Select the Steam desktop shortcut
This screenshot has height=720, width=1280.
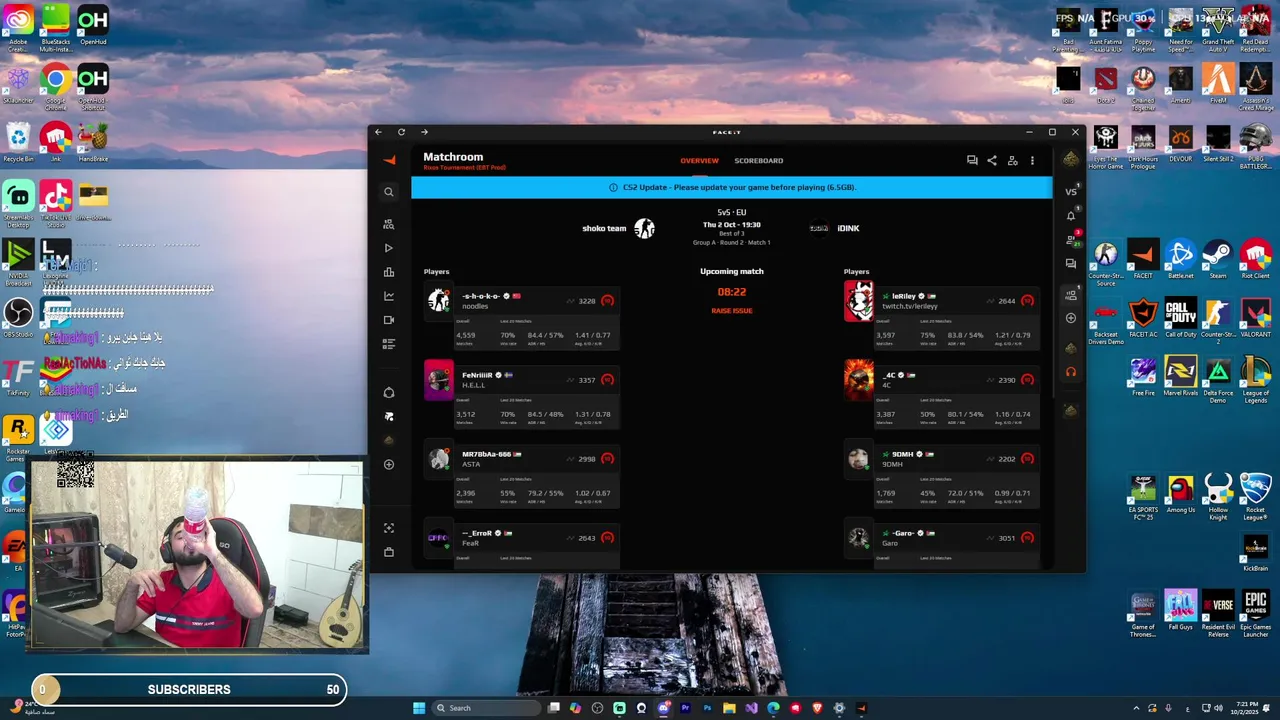click(x=1217, y=260)
